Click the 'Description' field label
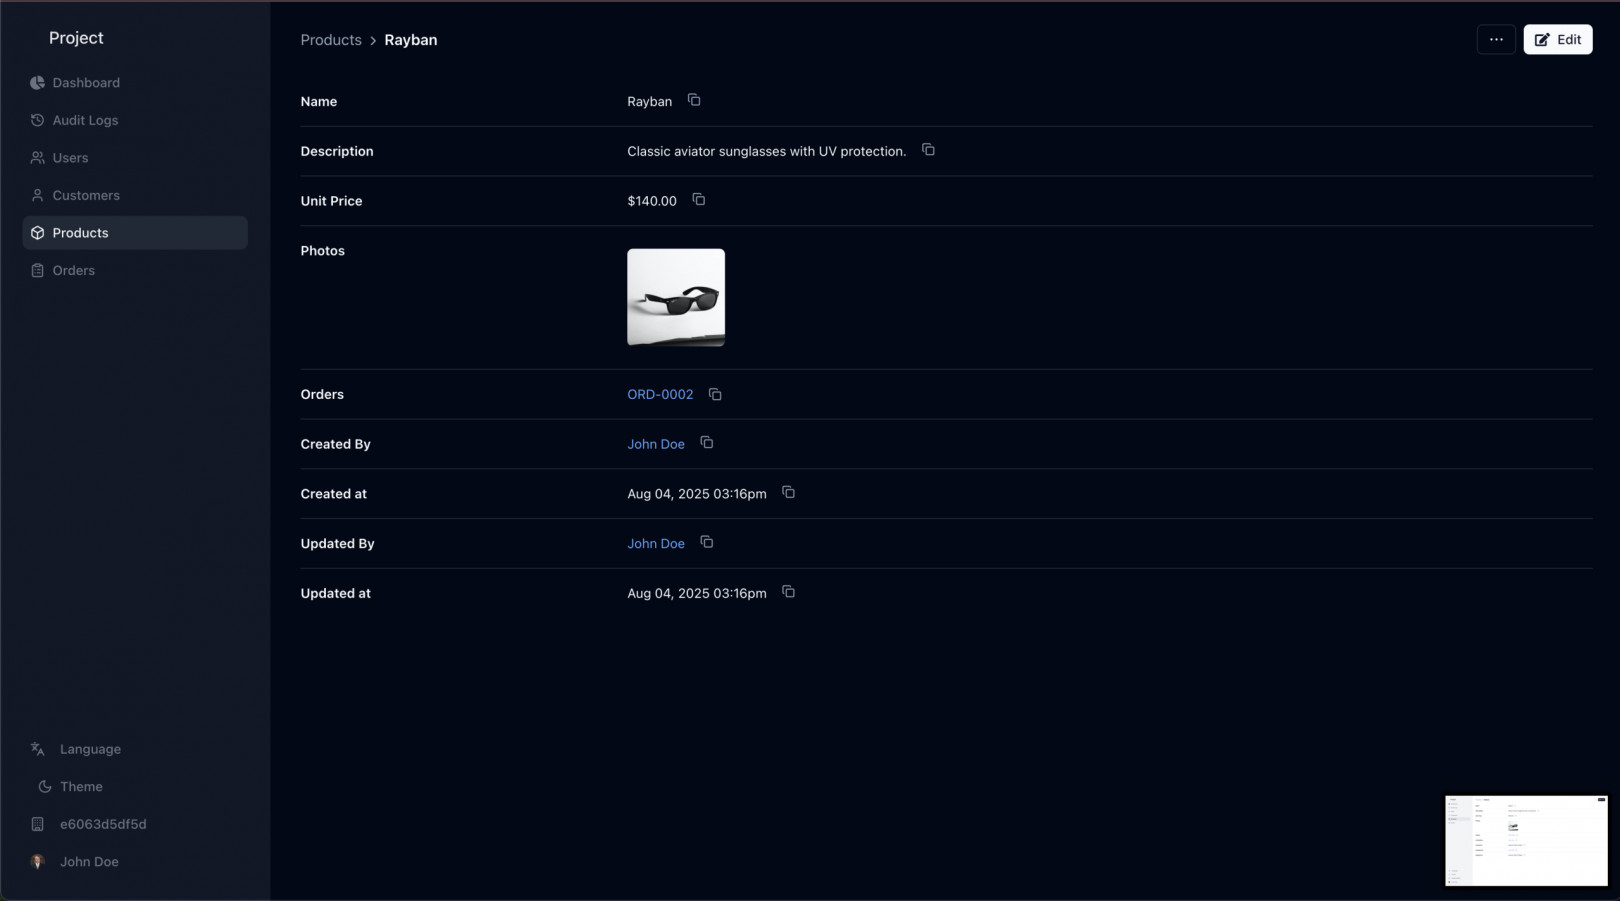The width and height of the screenshot is (1620, 901). pos(337,151)
